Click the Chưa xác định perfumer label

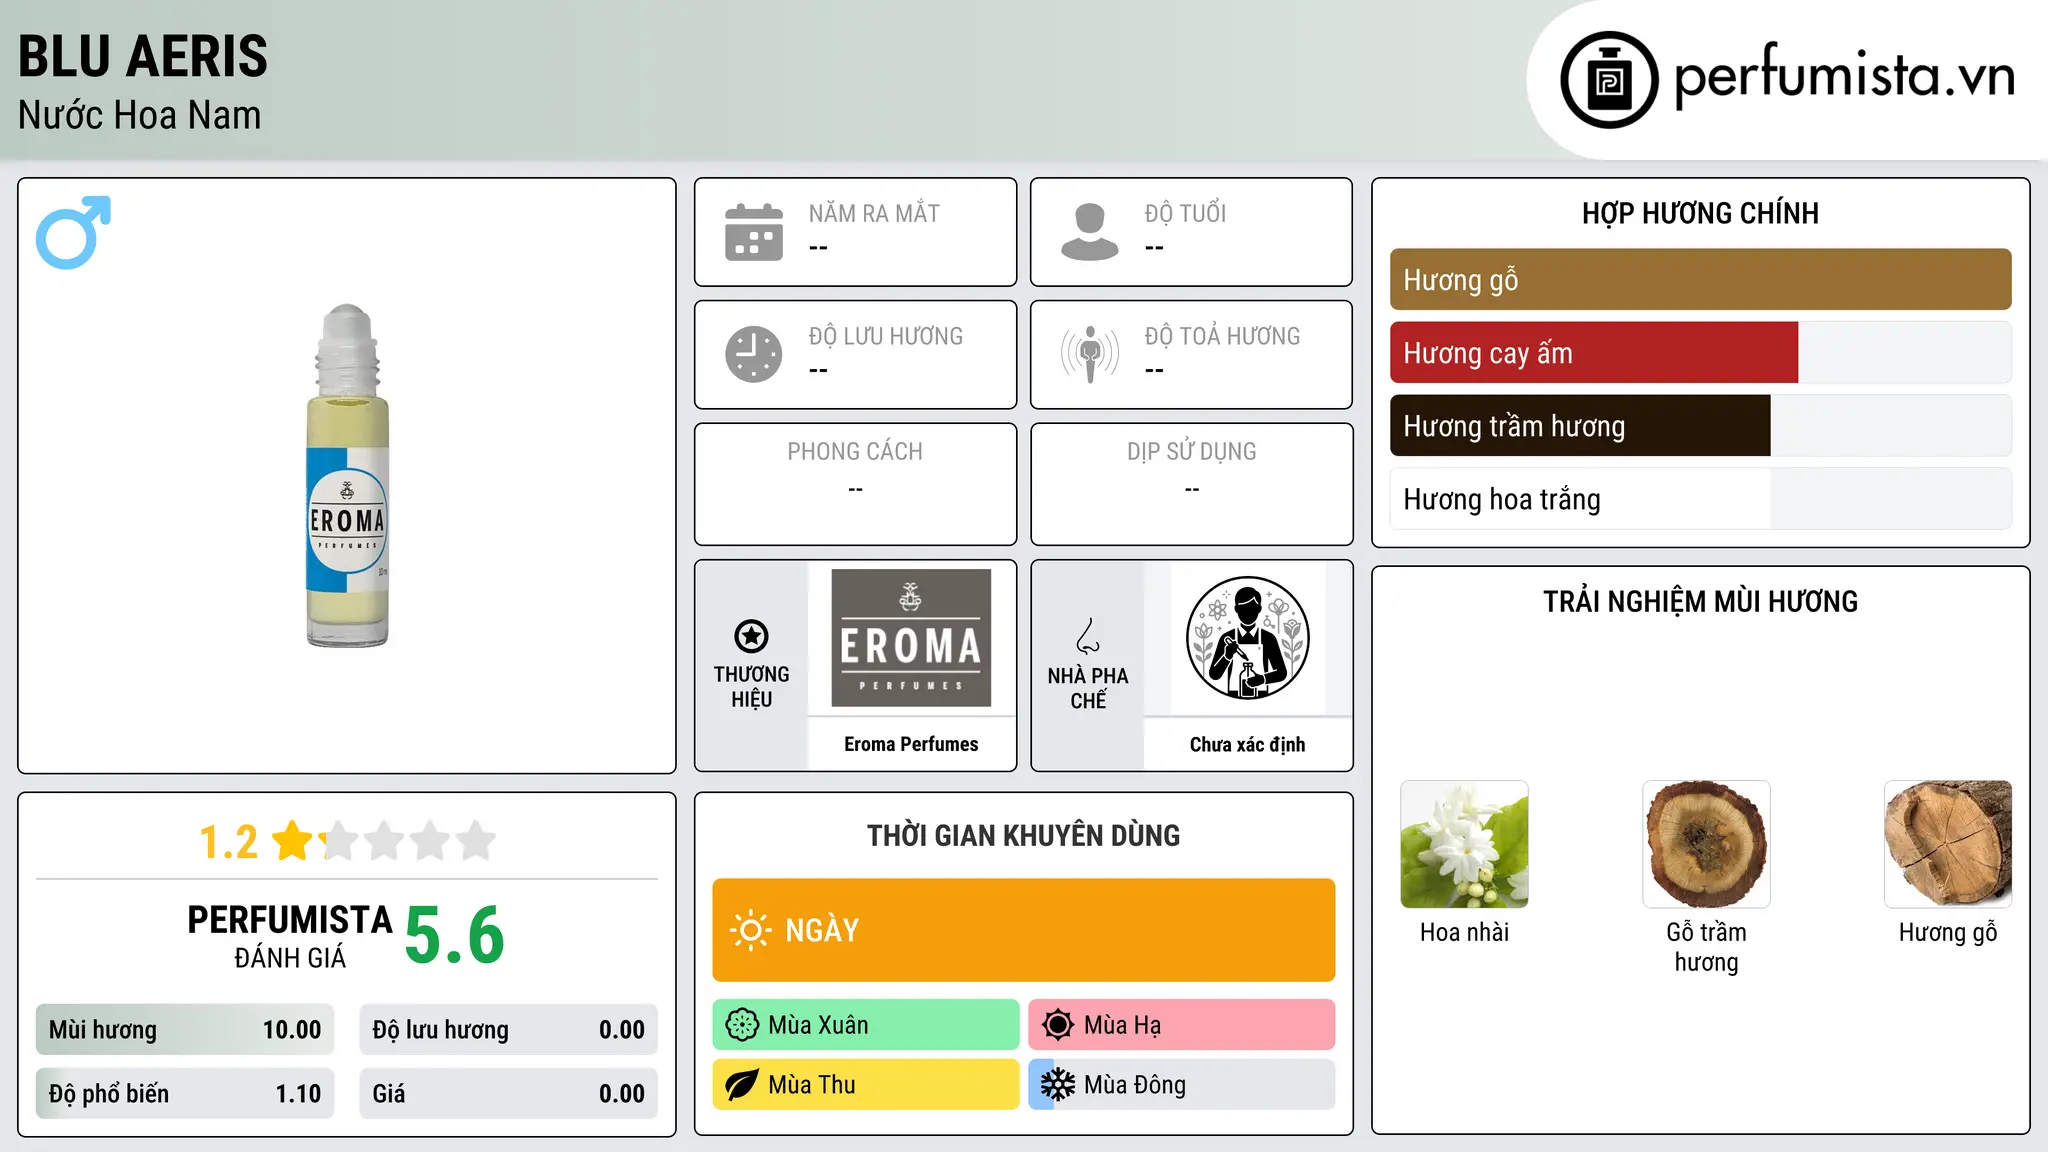(1247, 744)
